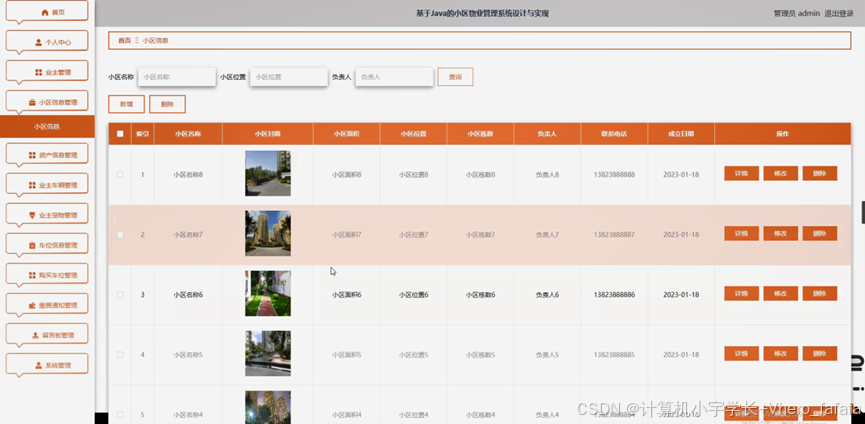Click the 管理员 admin user label
Viewport: 865px width, 424px height.
(x=797, y=13)
